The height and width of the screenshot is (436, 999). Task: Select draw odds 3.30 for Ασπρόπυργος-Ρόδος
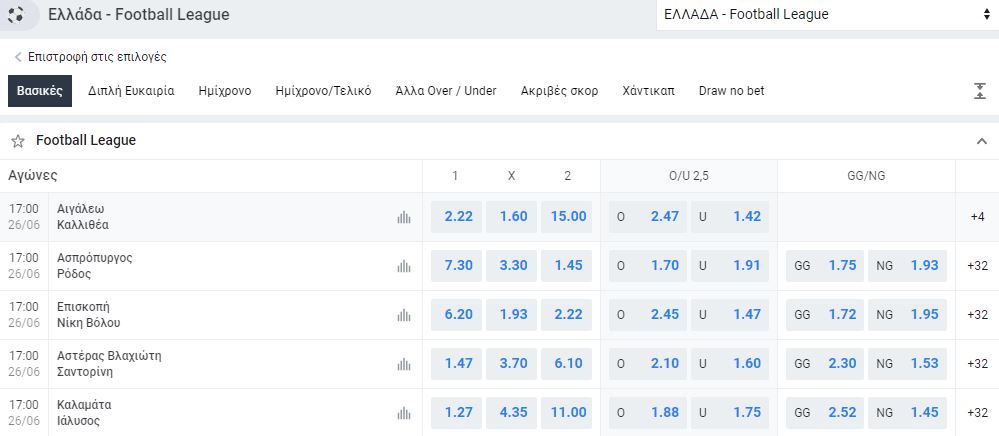tap(512, 266)
